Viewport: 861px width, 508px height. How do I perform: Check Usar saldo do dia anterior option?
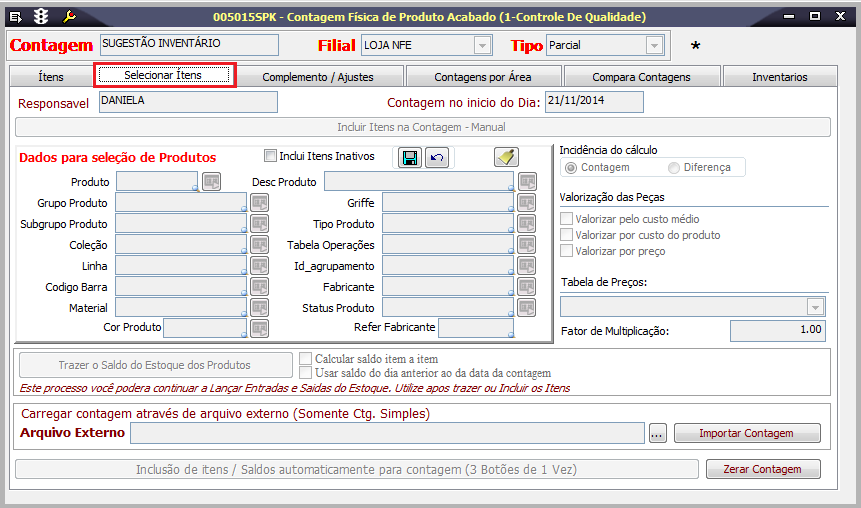click(305, 373)
